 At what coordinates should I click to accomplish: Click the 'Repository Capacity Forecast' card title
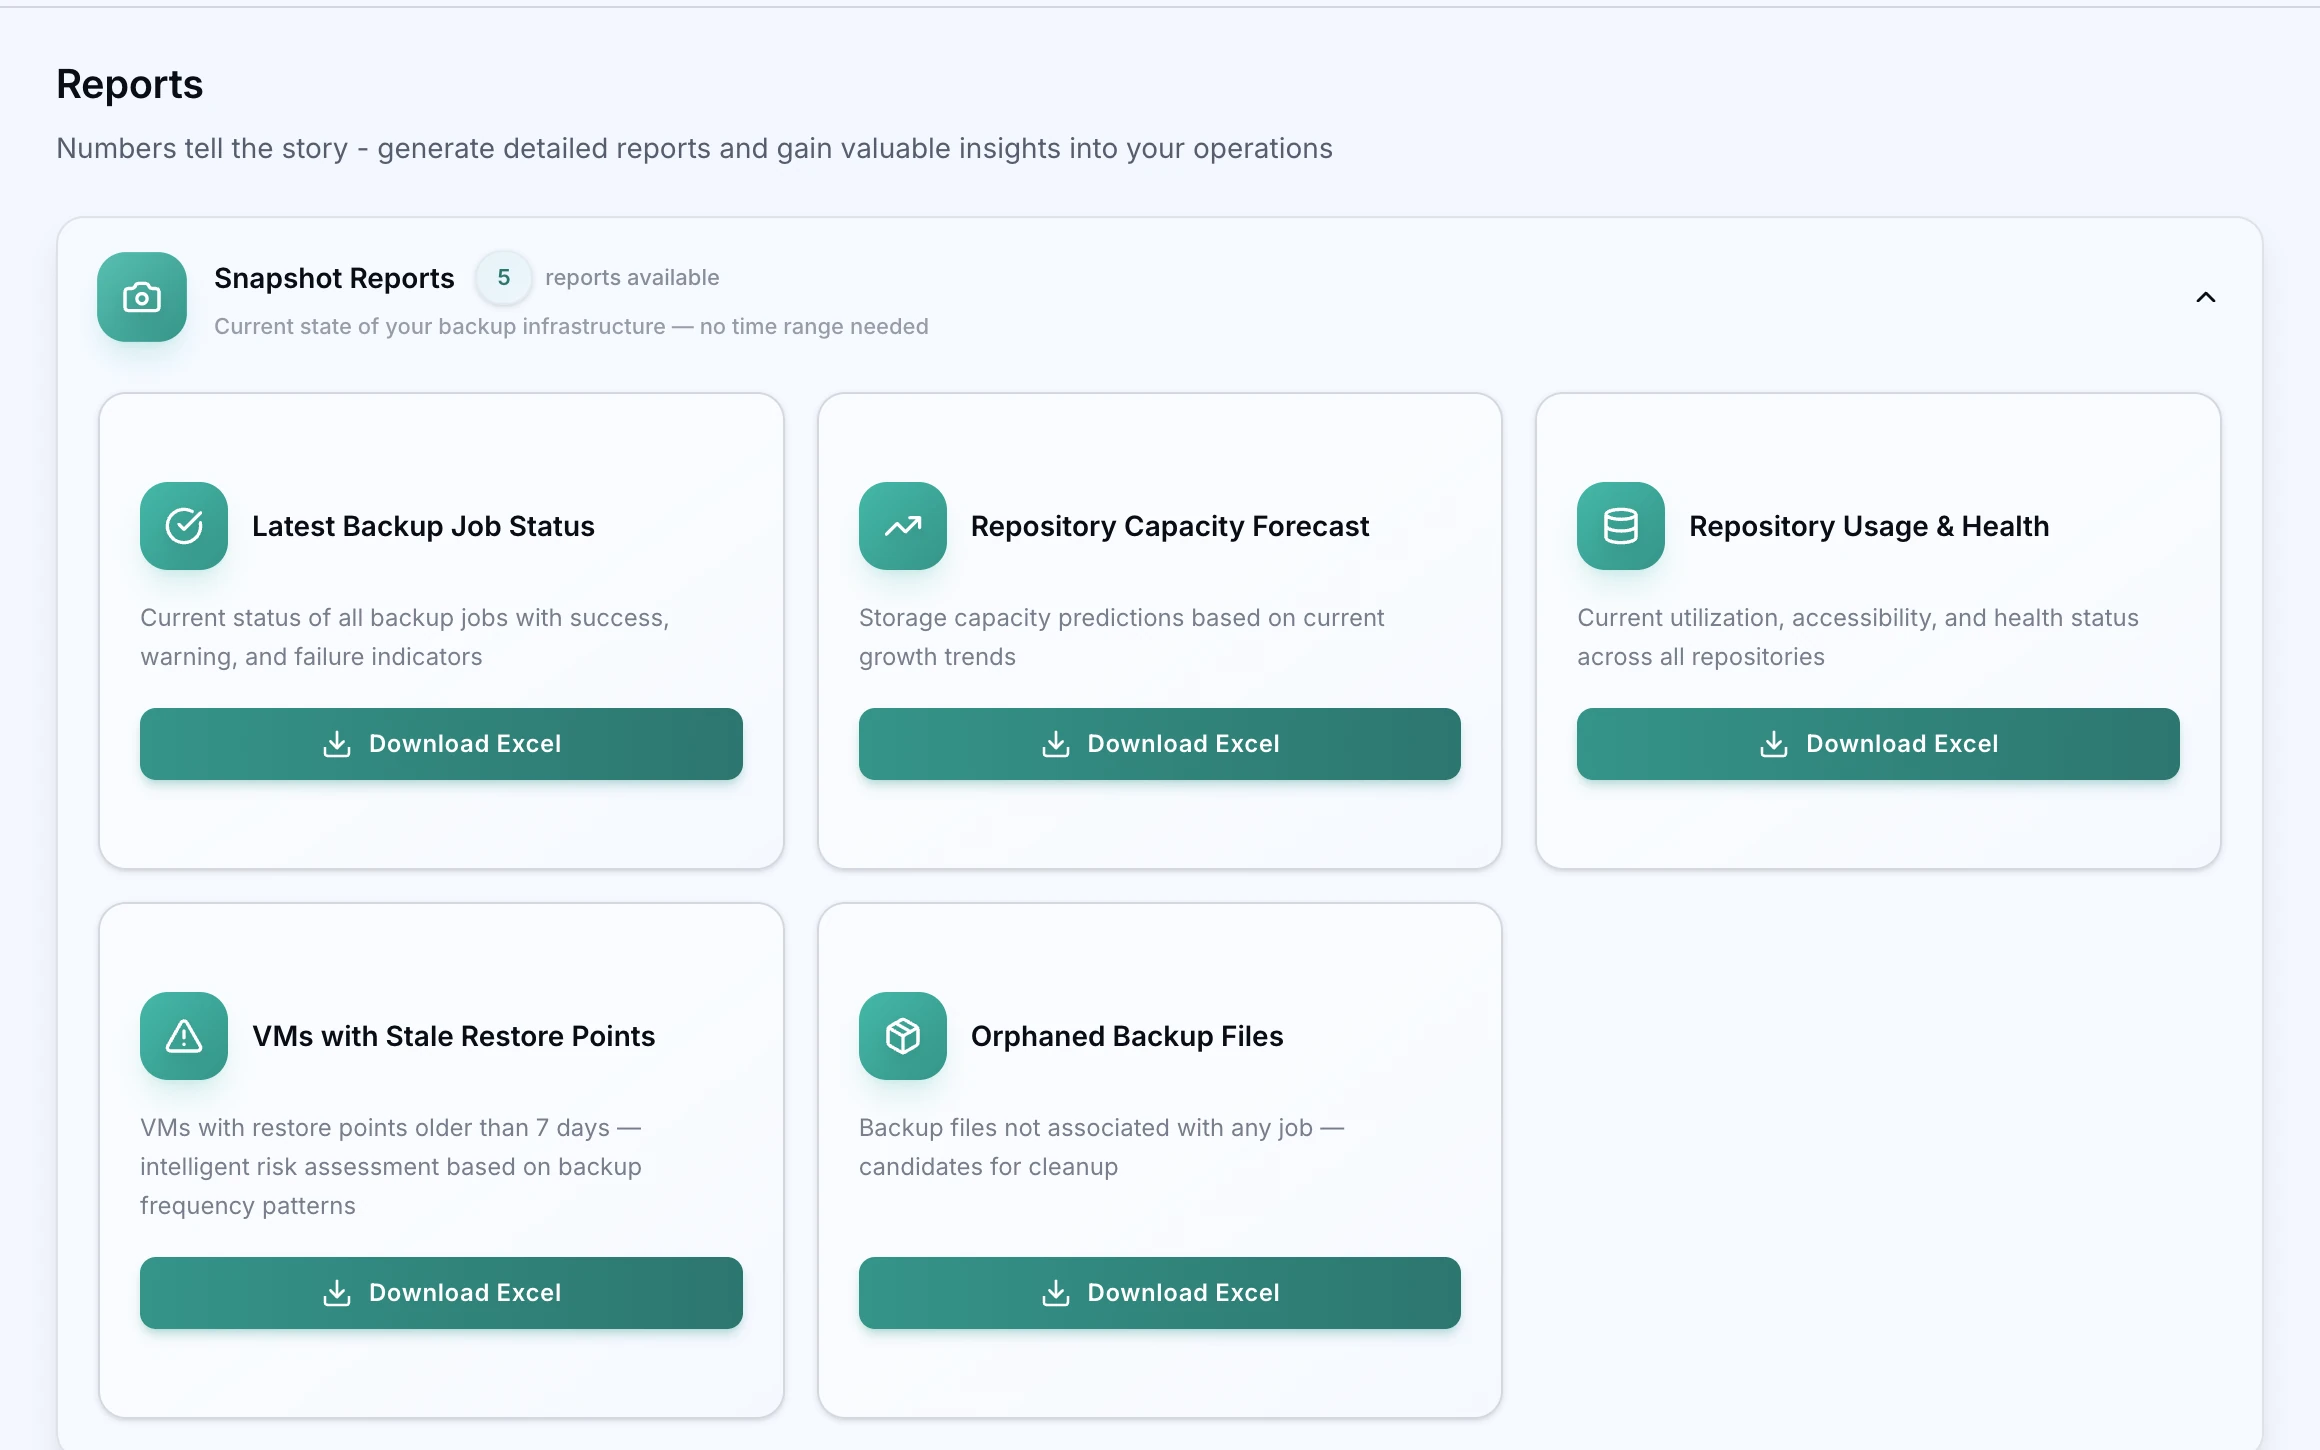pos(1169,526)
